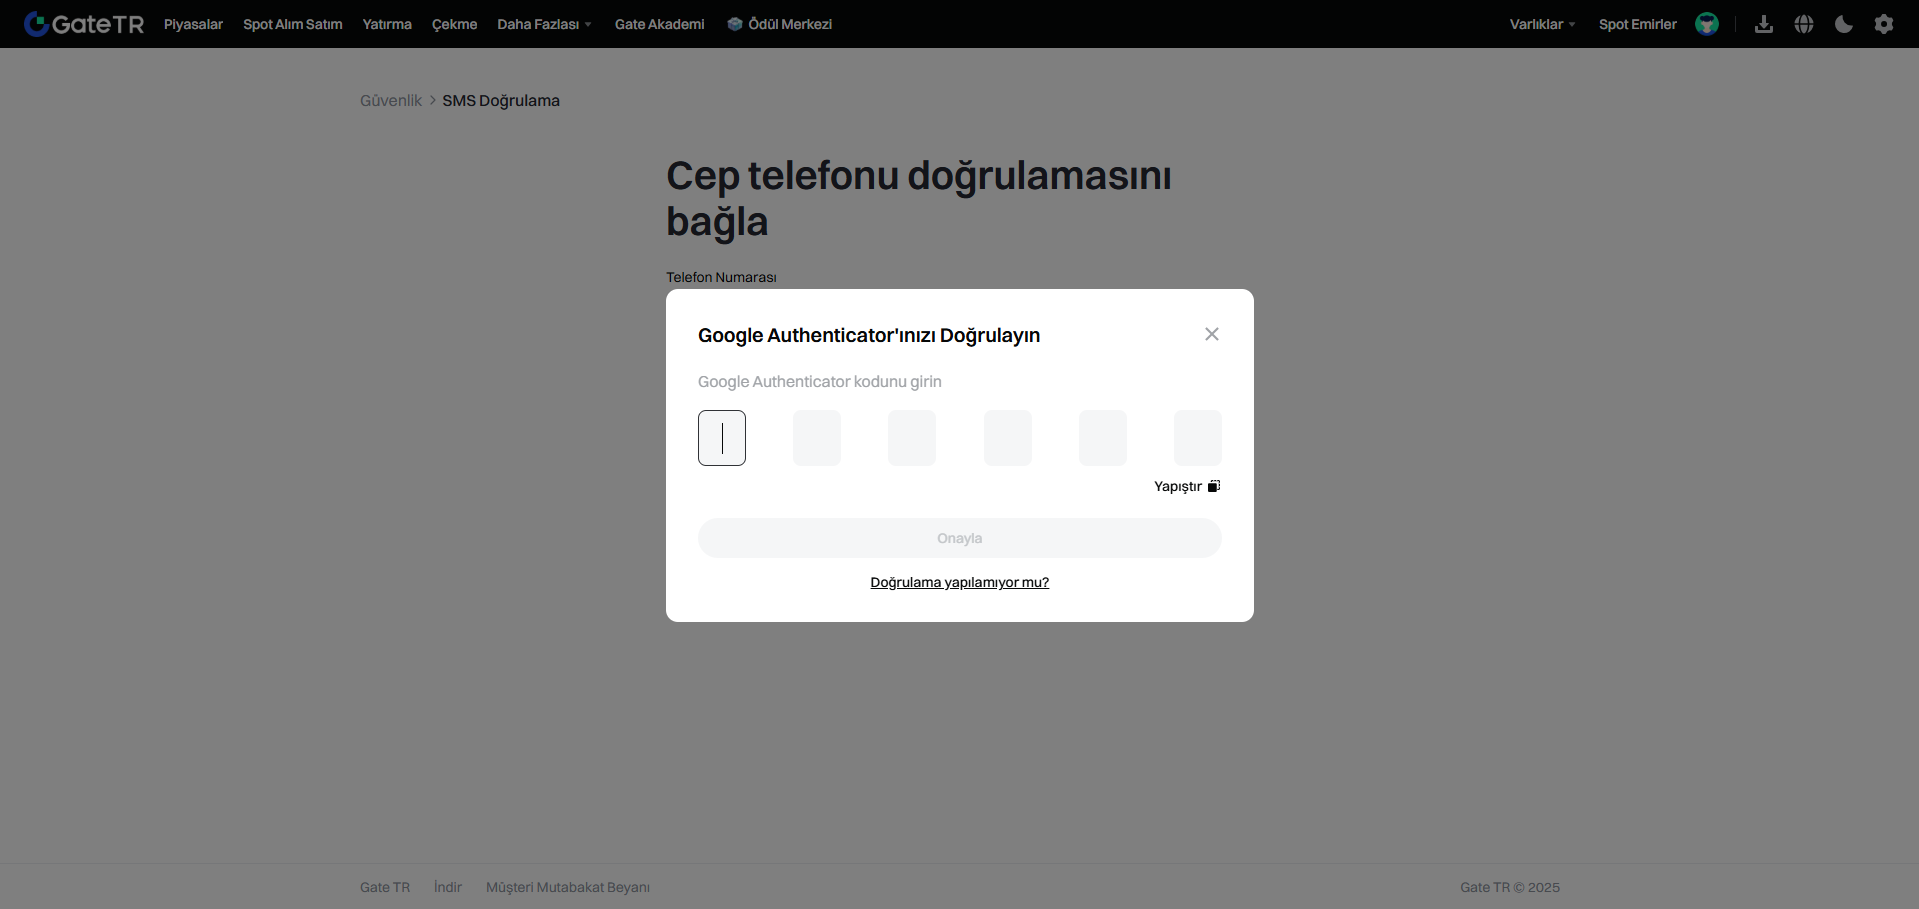Click the Yapıştır paste icon
Image resolution: width=1919 pixels, height=909 pixels.
1213,487
